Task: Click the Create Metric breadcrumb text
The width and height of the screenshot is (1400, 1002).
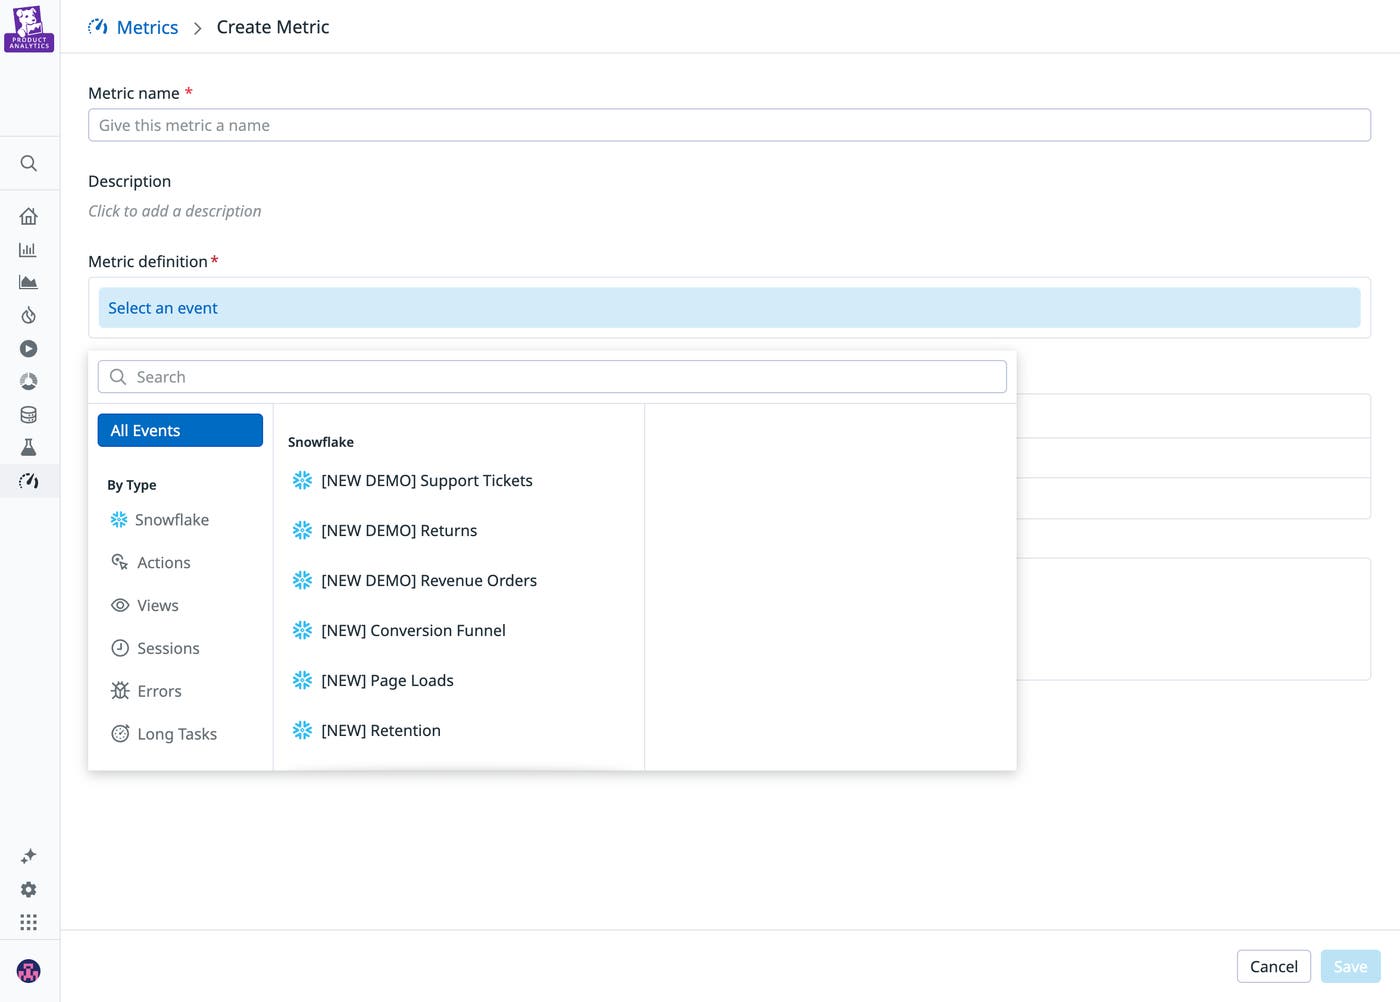Action: click(x=273, y=27)
